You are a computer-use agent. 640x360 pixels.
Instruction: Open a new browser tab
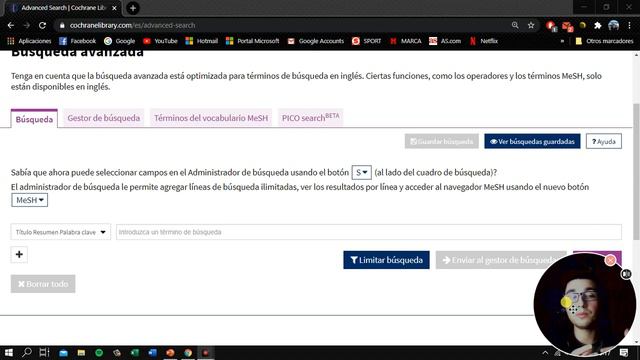click(x=133, y=8)
